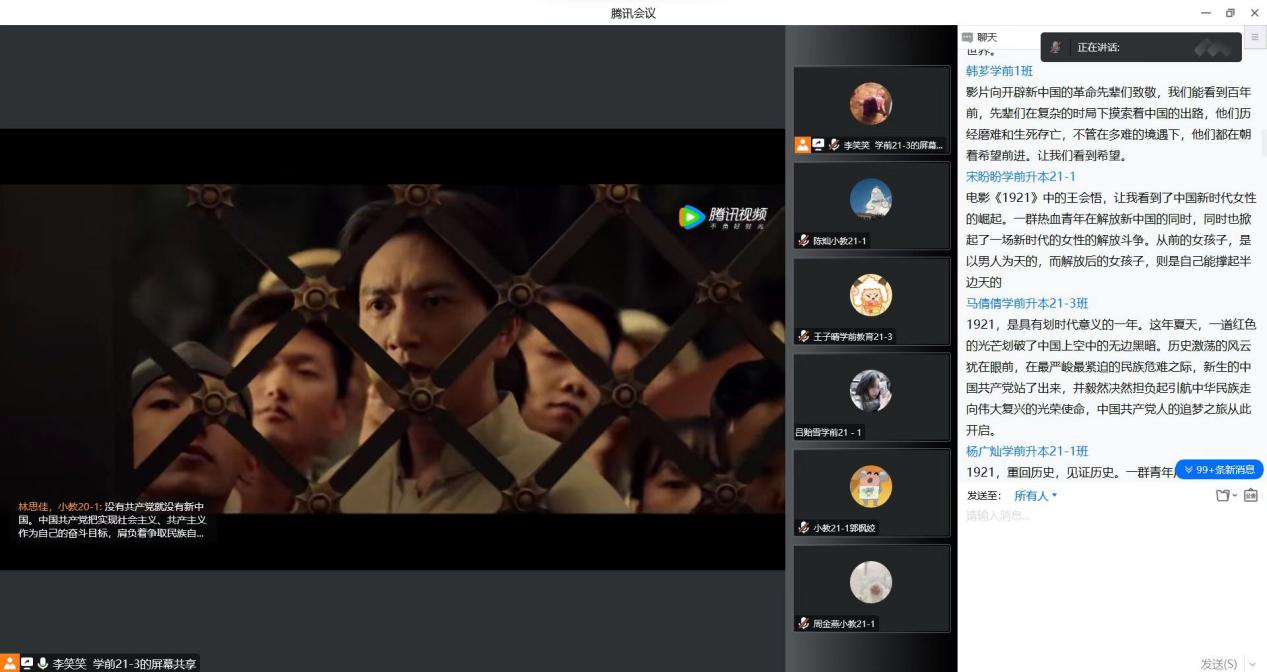This screenshot has width=1267, height=672.
Task: Click the muted mic icon beside 陈灿小教21-1
Action: coord(804,240)
